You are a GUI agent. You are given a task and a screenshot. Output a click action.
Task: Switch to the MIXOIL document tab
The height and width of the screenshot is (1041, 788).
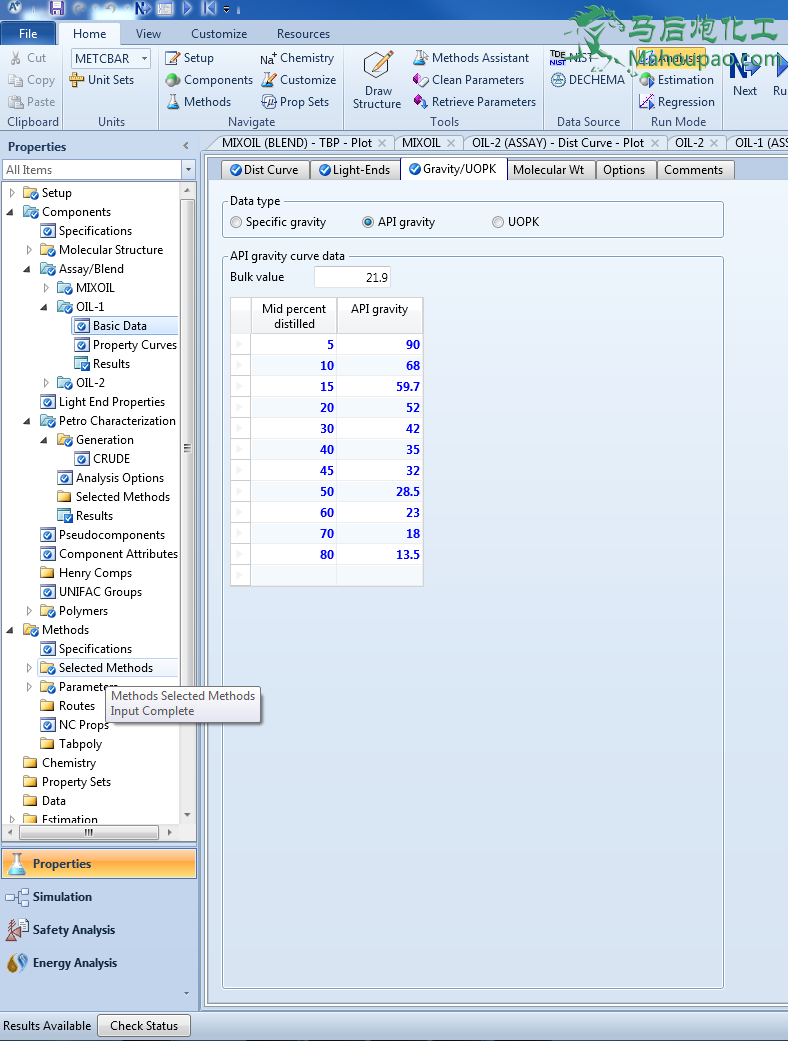click(421, 143)
